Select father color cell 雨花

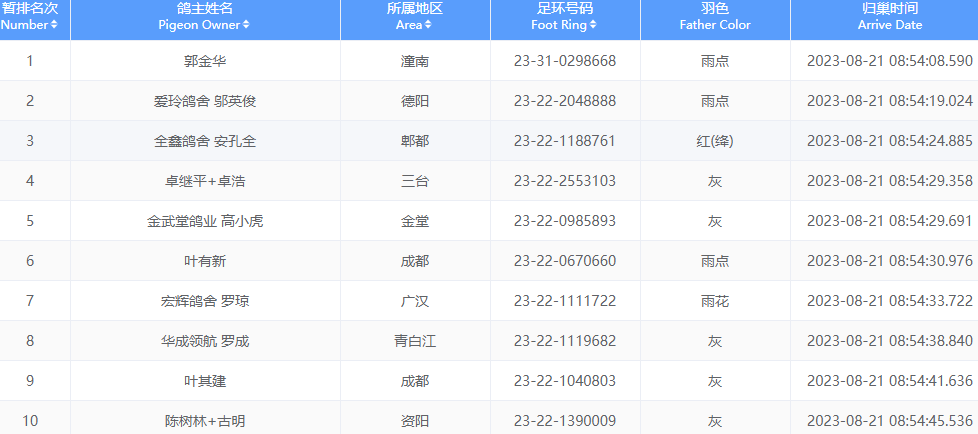715,301
